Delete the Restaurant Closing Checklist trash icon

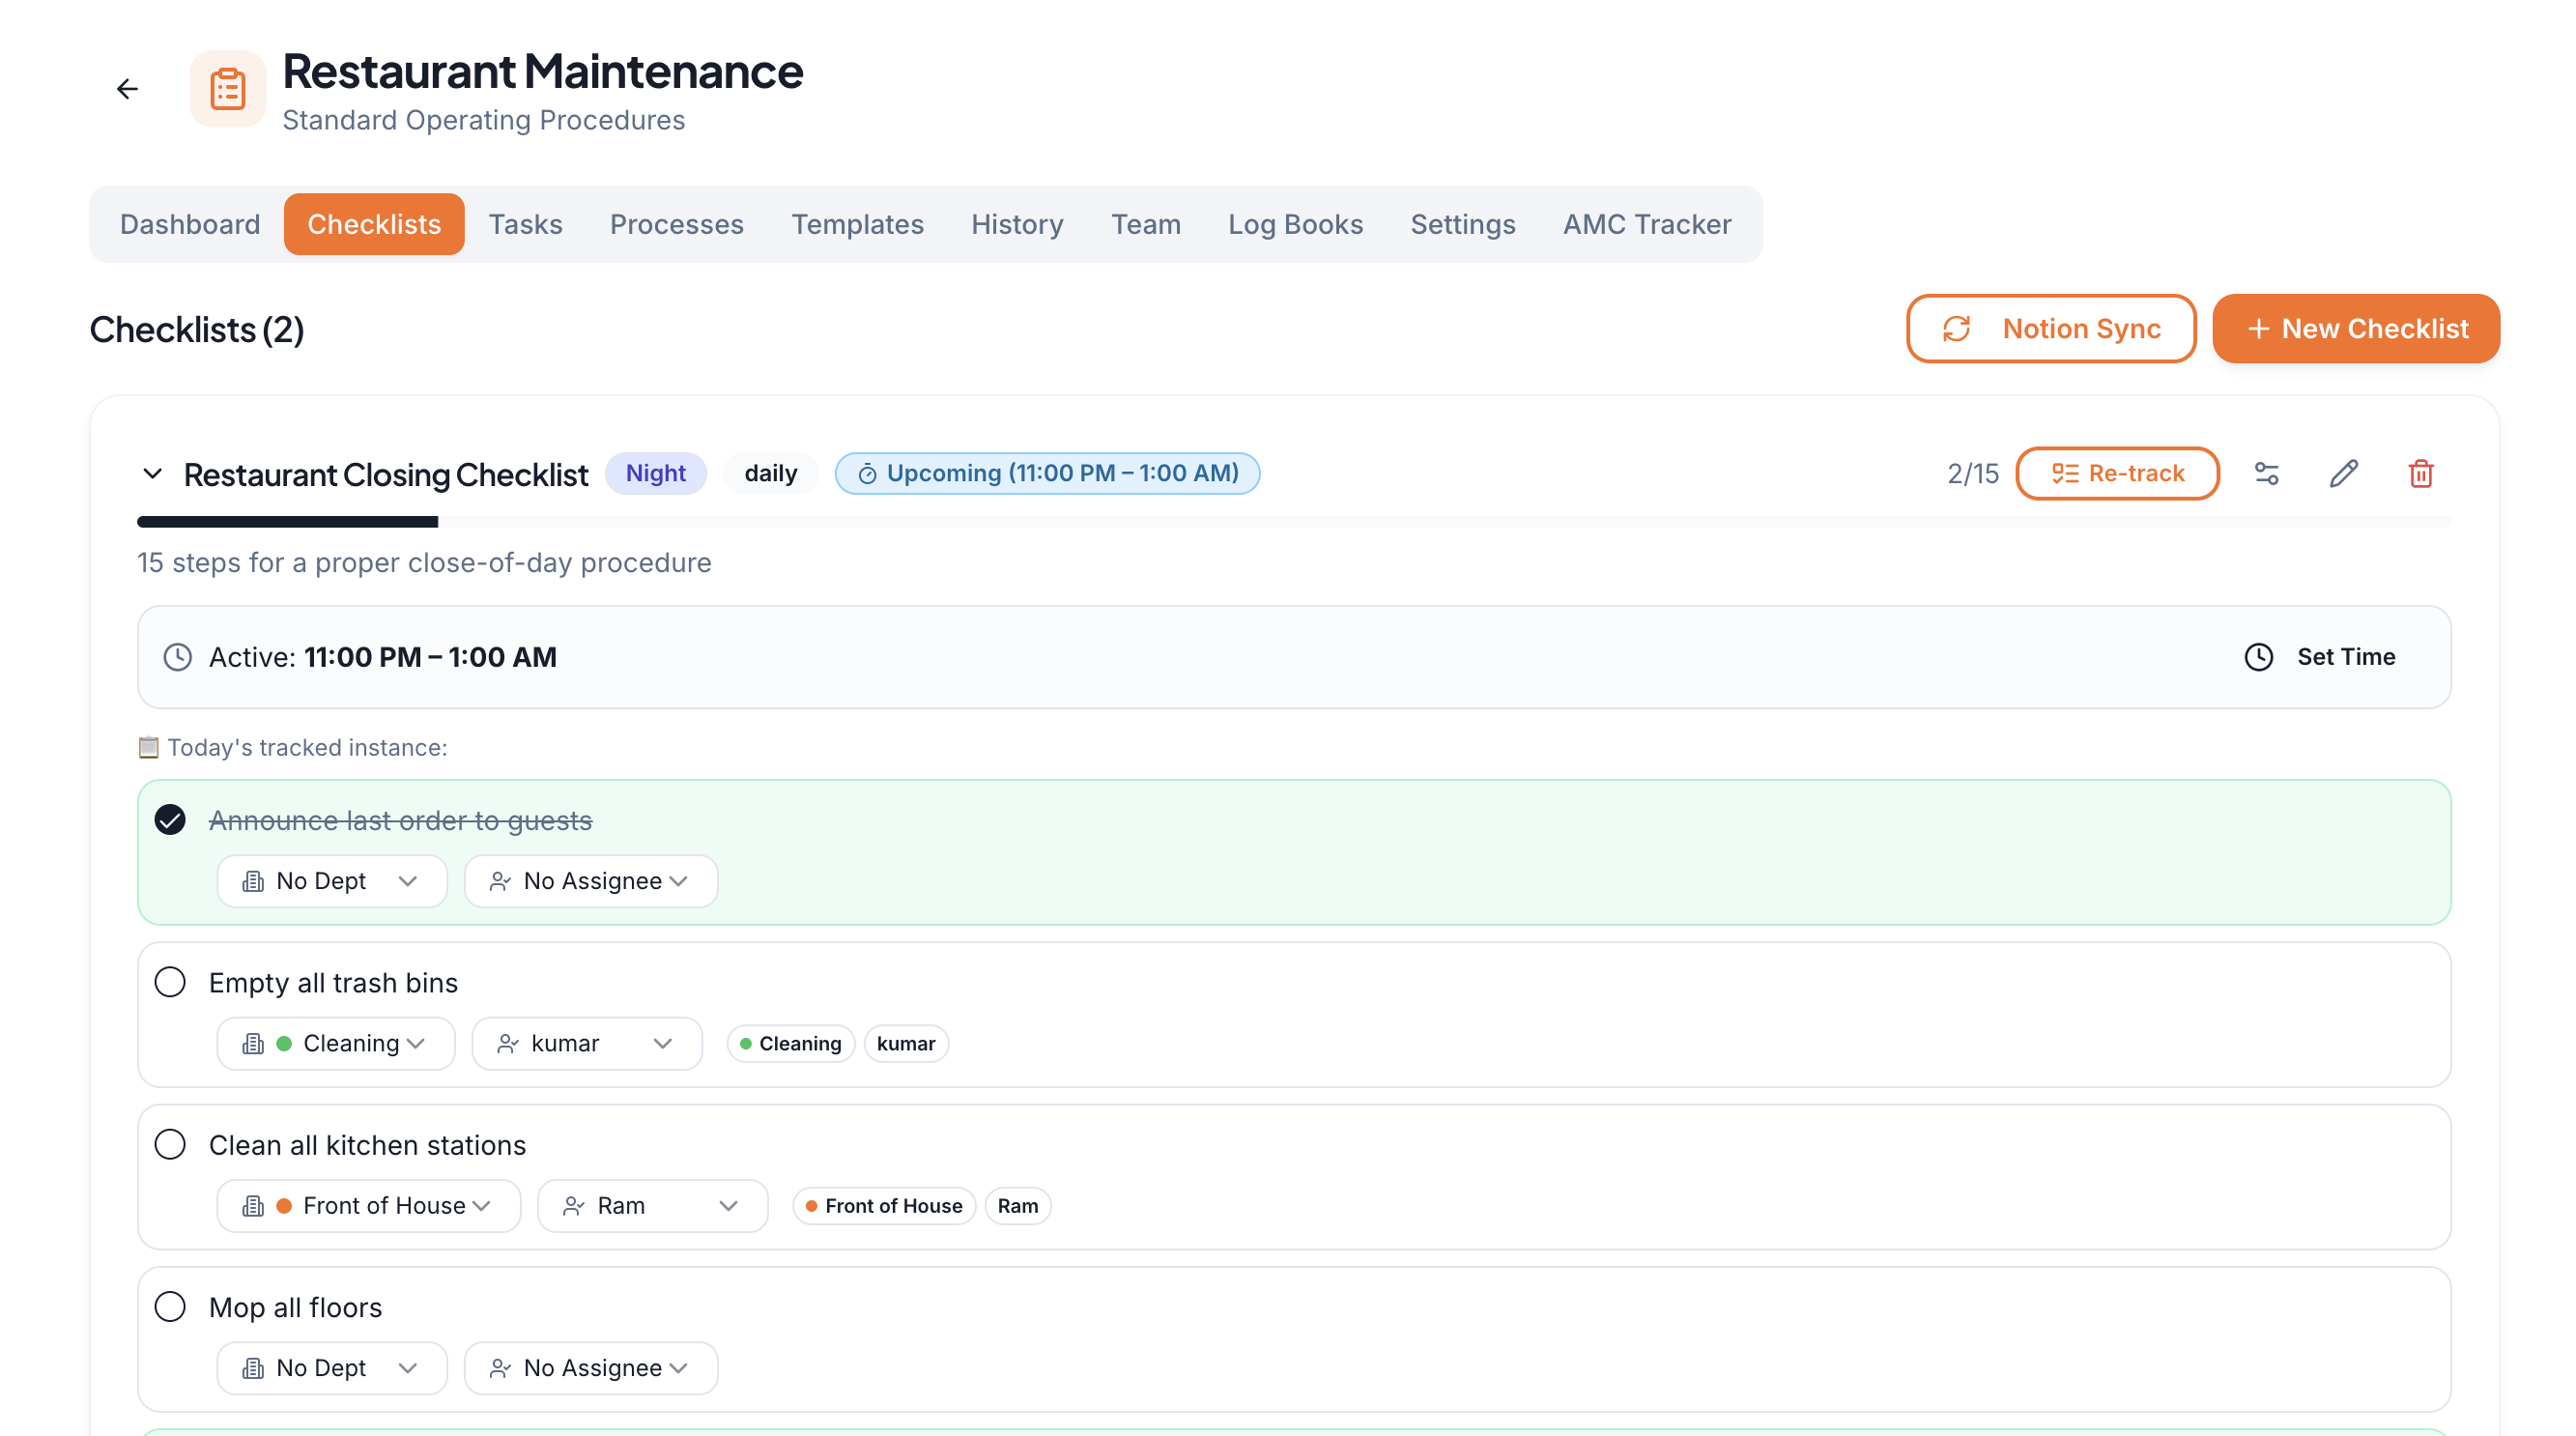[x=2421, y=473]
